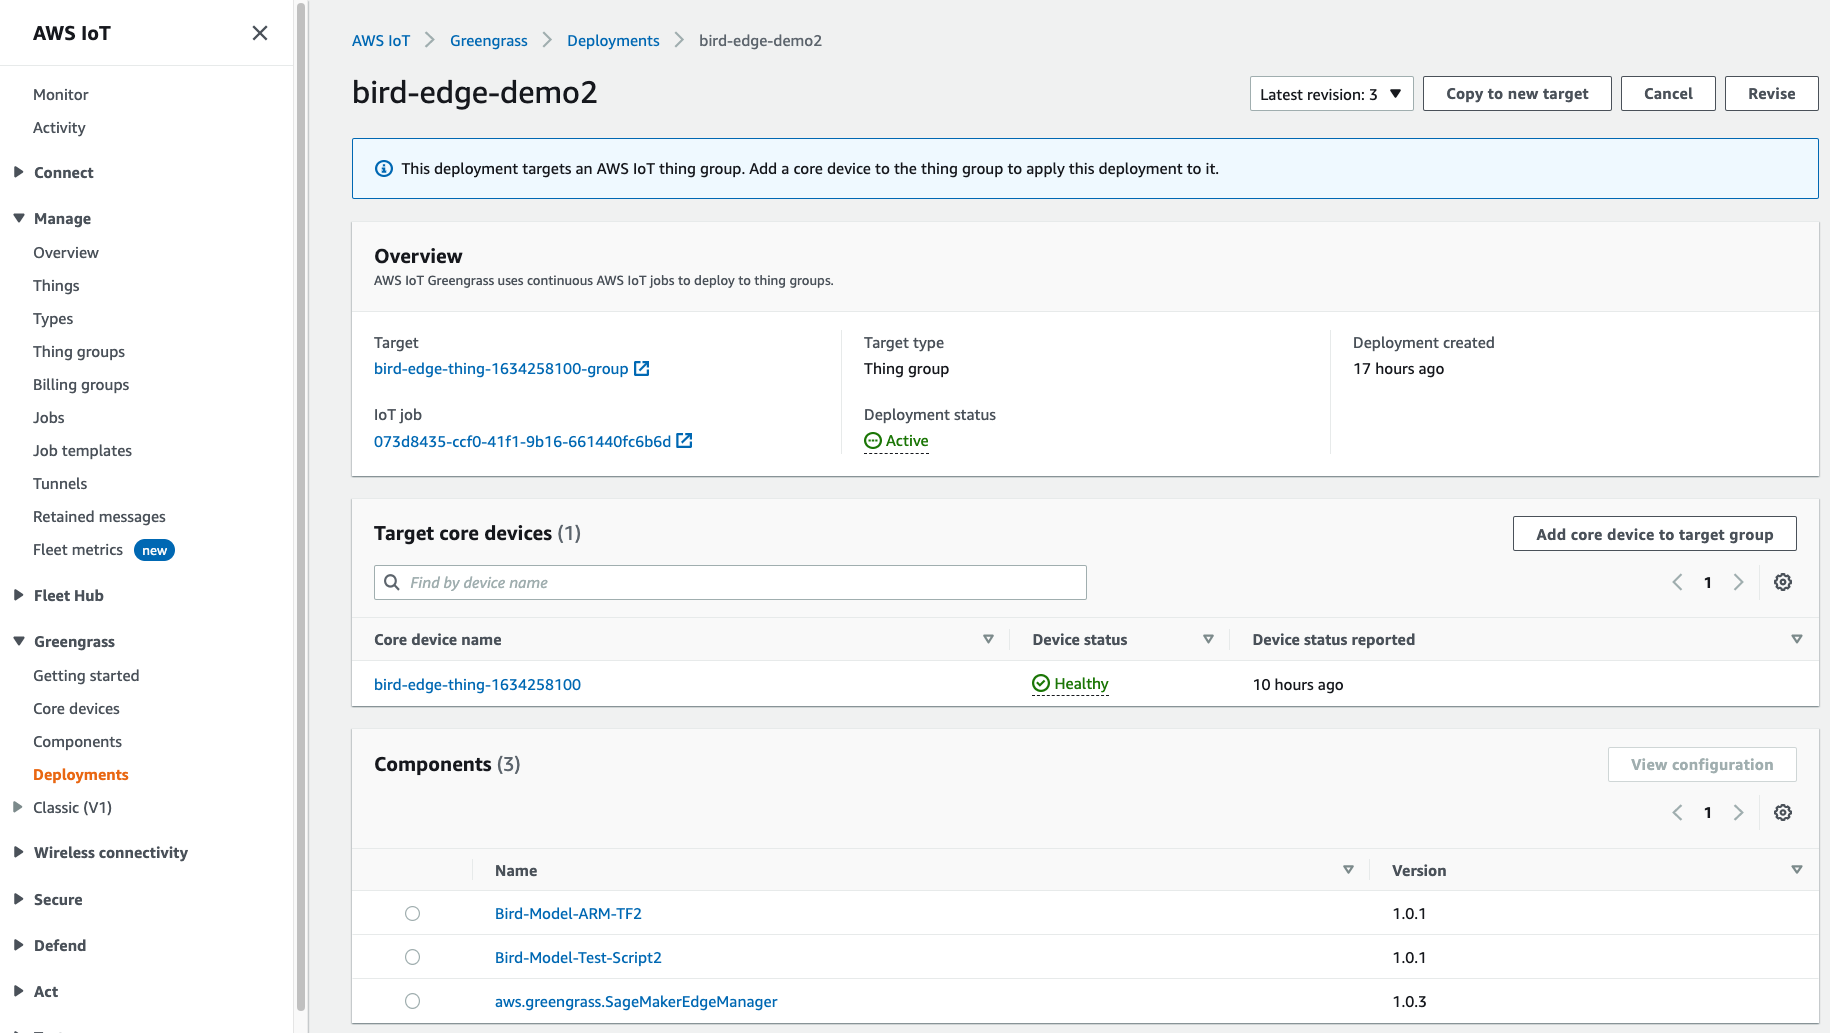The height and width of the screenshot is (1033, 1830).
Task: Go to next page of core devices
Action: click(1739, 582)
